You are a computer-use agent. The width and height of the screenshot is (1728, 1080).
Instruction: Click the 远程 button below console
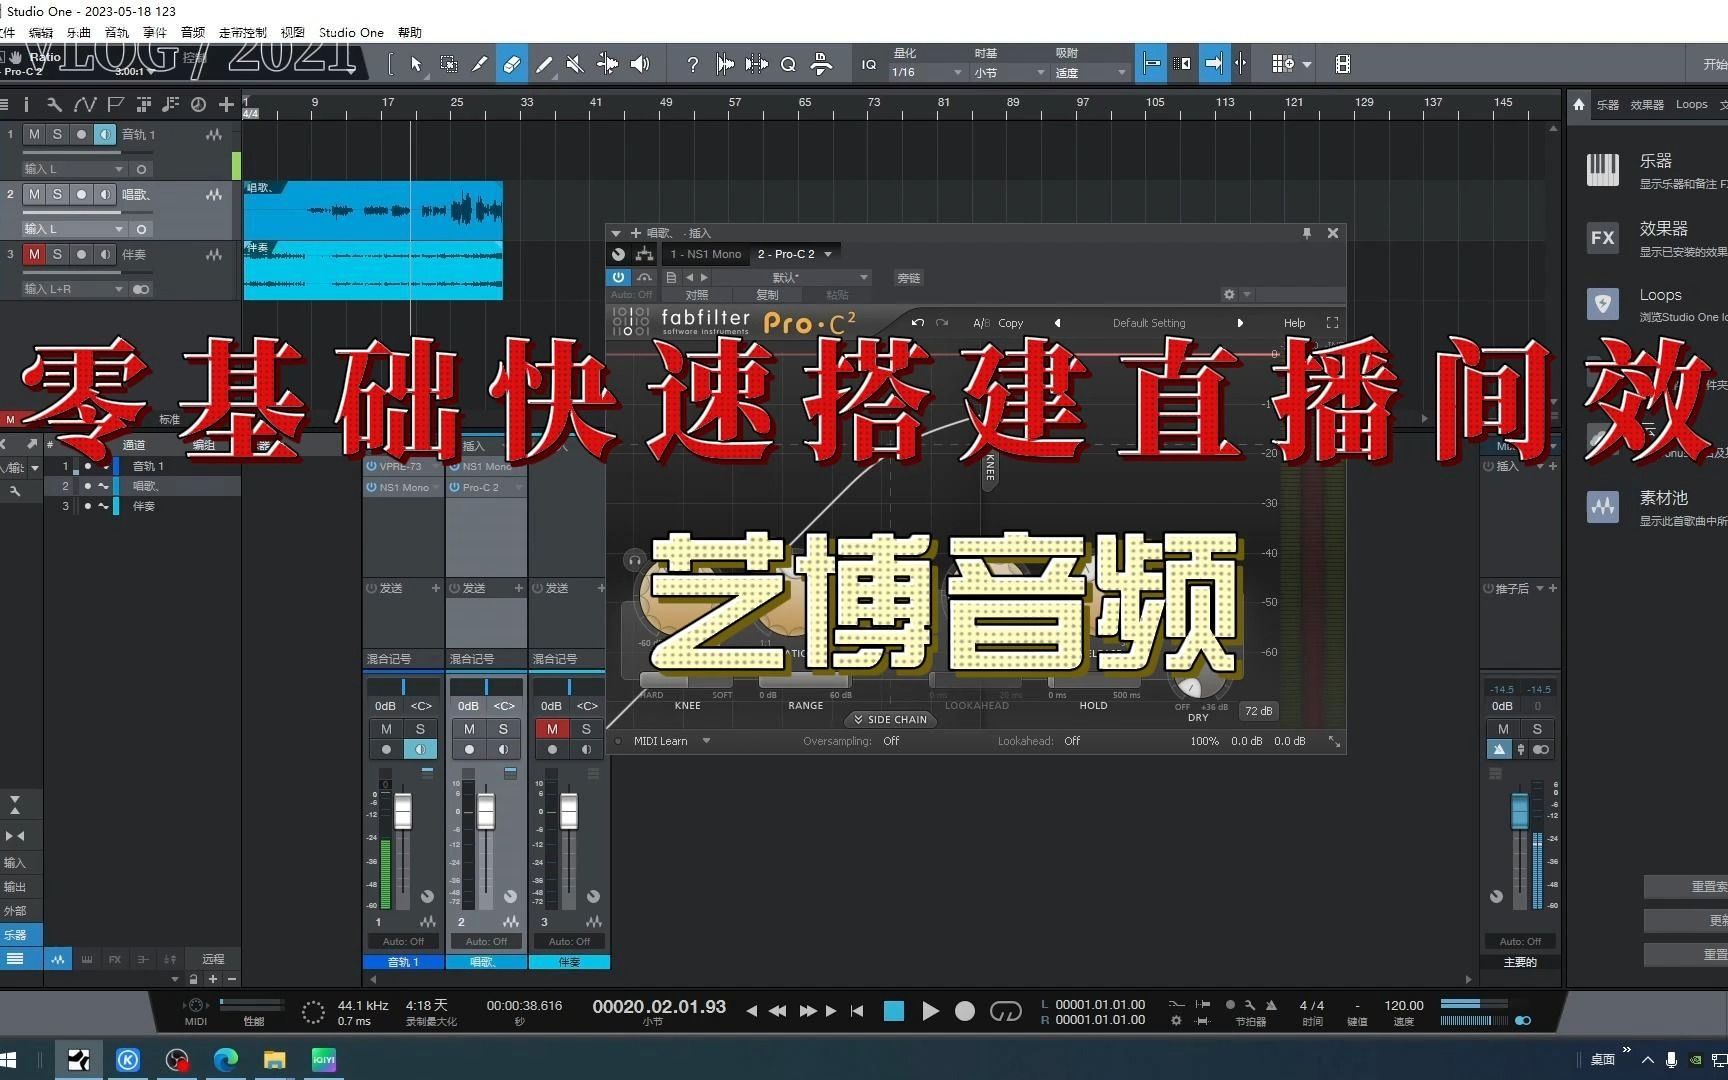point(213,959)
